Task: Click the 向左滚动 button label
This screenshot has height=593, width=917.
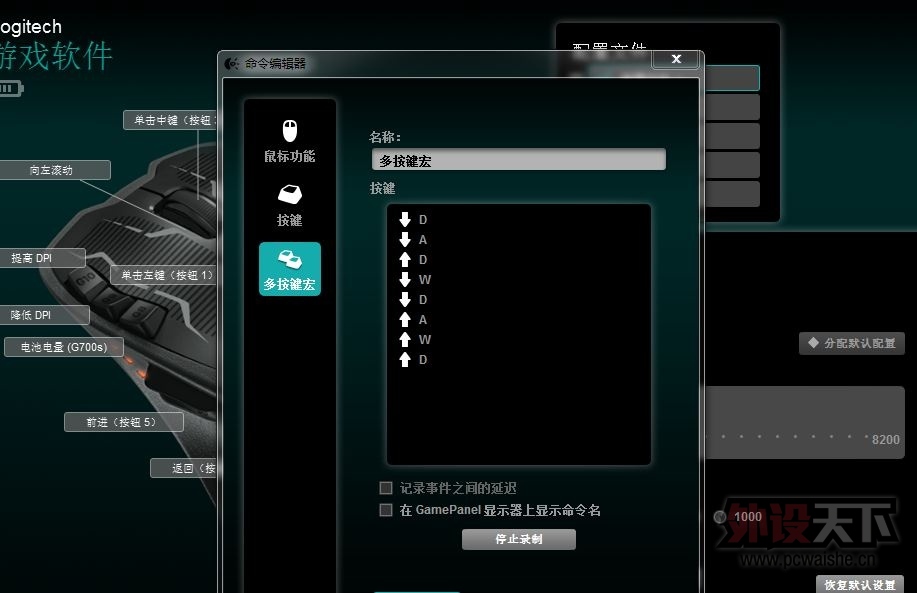Action: [x=54, y=170]
